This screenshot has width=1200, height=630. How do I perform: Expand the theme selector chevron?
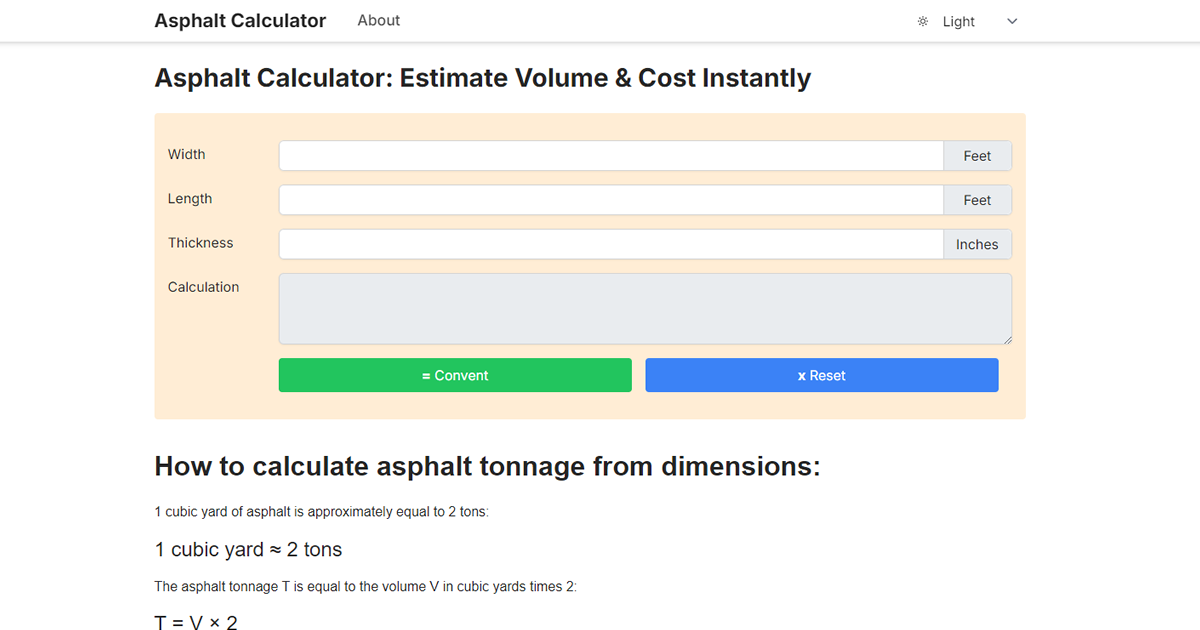1012,21
